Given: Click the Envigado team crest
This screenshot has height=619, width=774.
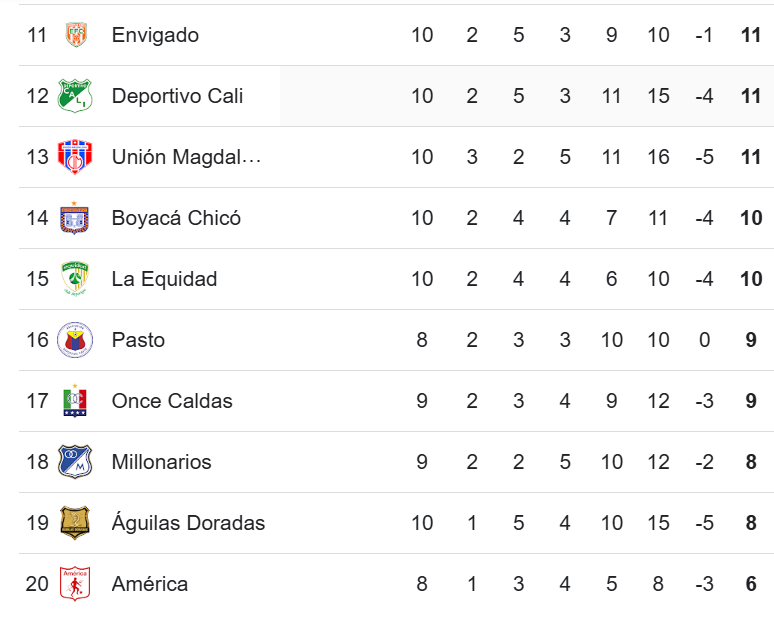Looking at the screenshot, I should pos(77,35).
